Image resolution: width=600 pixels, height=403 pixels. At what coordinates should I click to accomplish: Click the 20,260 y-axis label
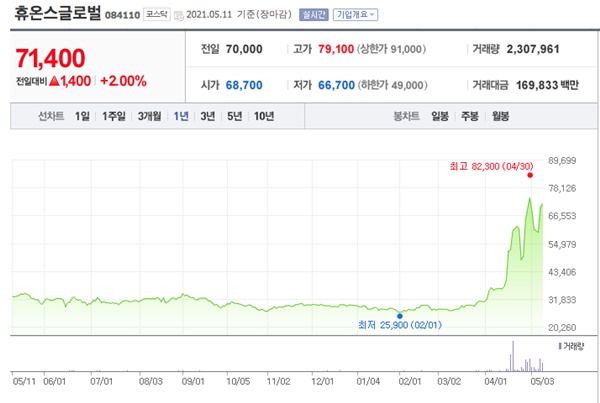click(x=562, y=328)
